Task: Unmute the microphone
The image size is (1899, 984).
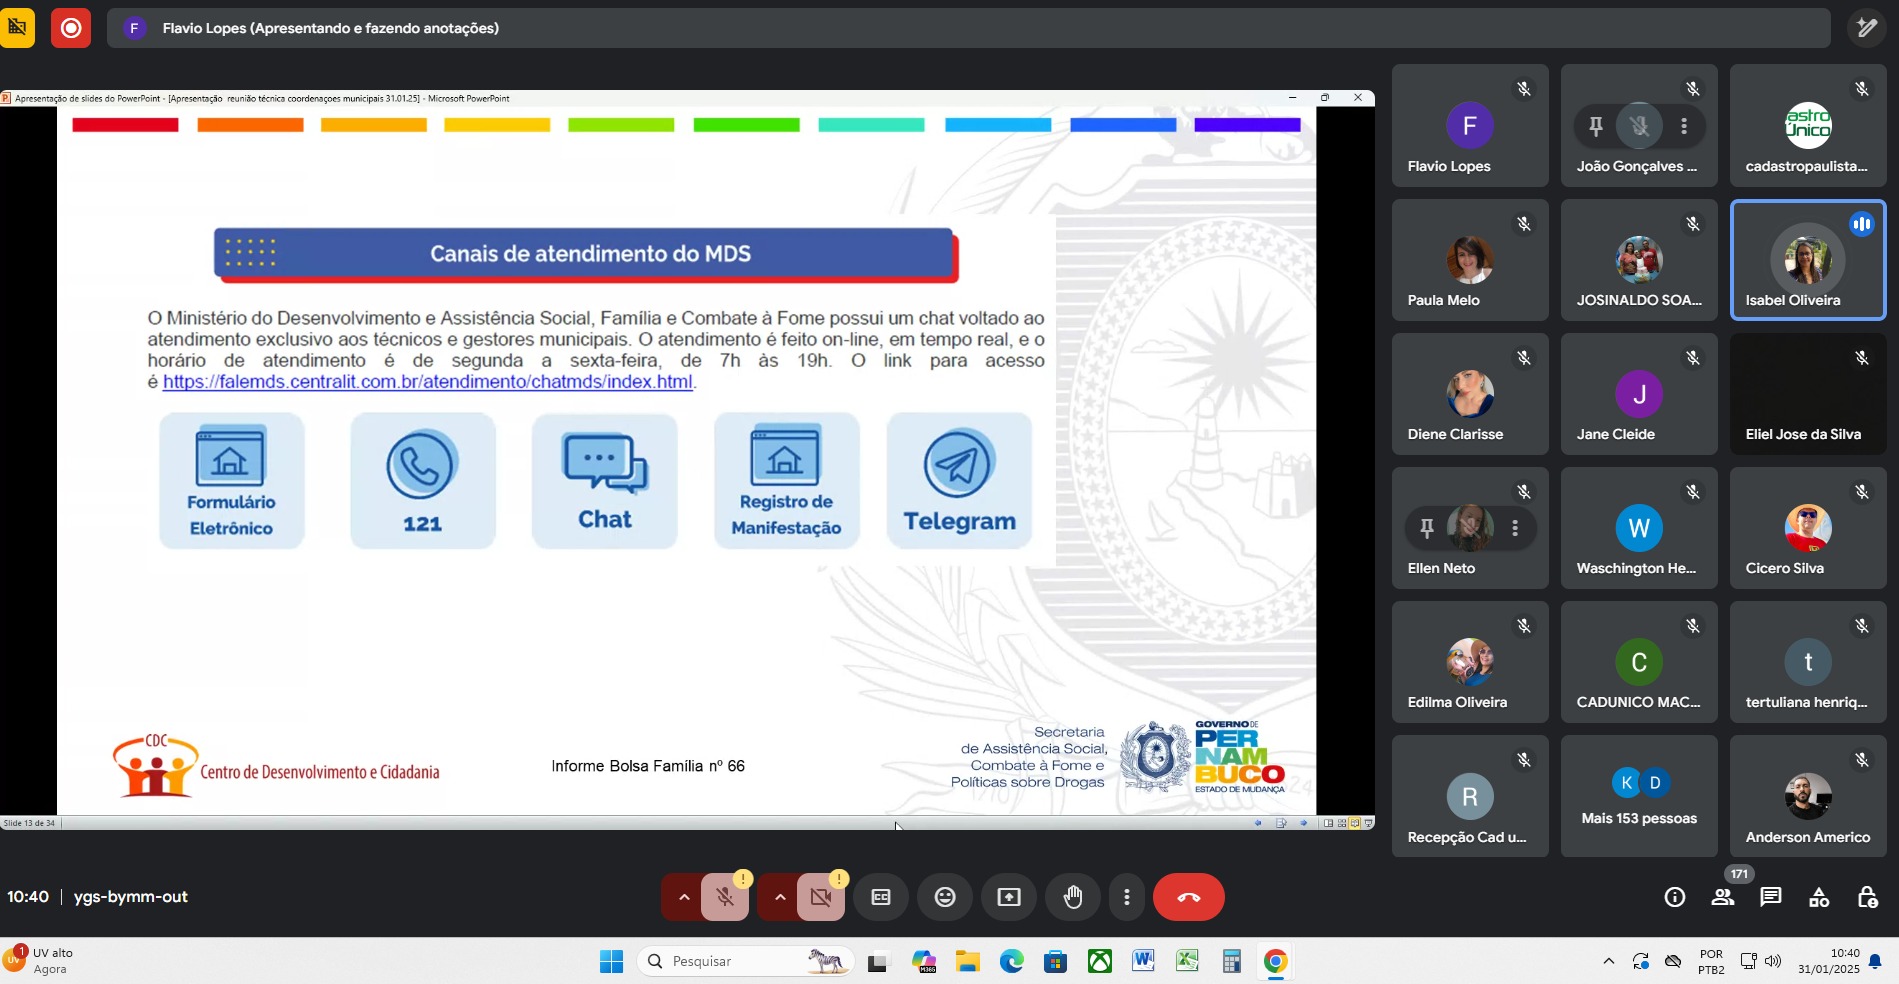Action: click(x=725, y=897)
